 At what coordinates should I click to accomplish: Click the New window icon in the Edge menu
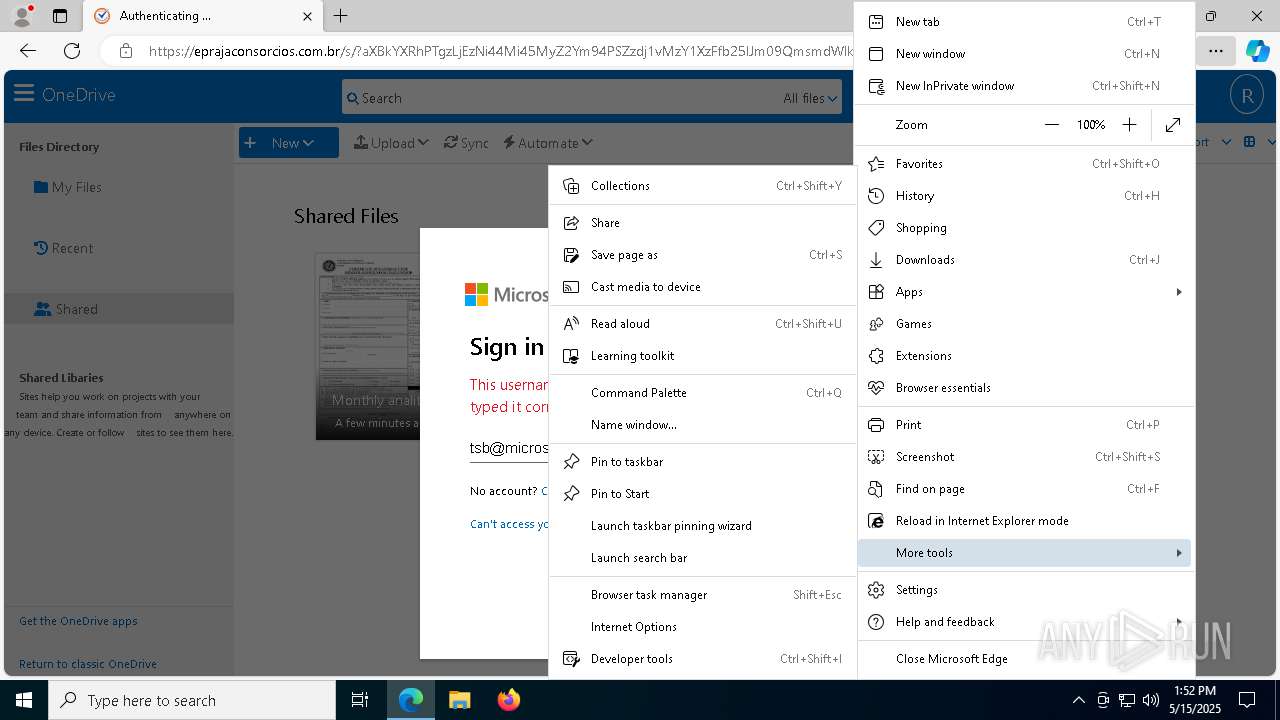[x=876, y=54]
